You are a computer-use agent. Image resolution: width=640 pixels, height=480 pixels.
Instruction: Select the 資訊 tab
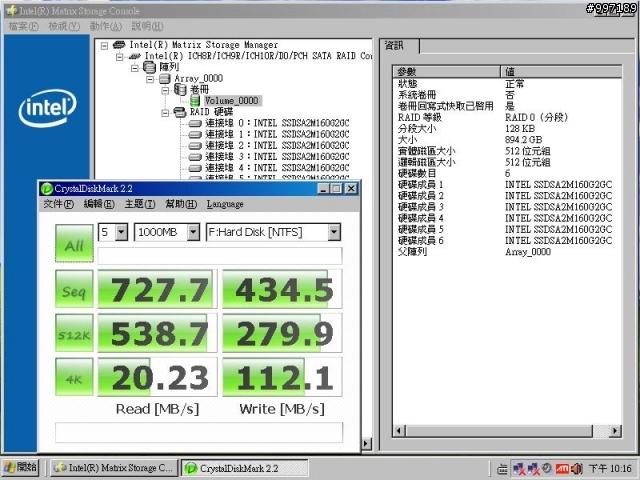click(x=399, y=46)
